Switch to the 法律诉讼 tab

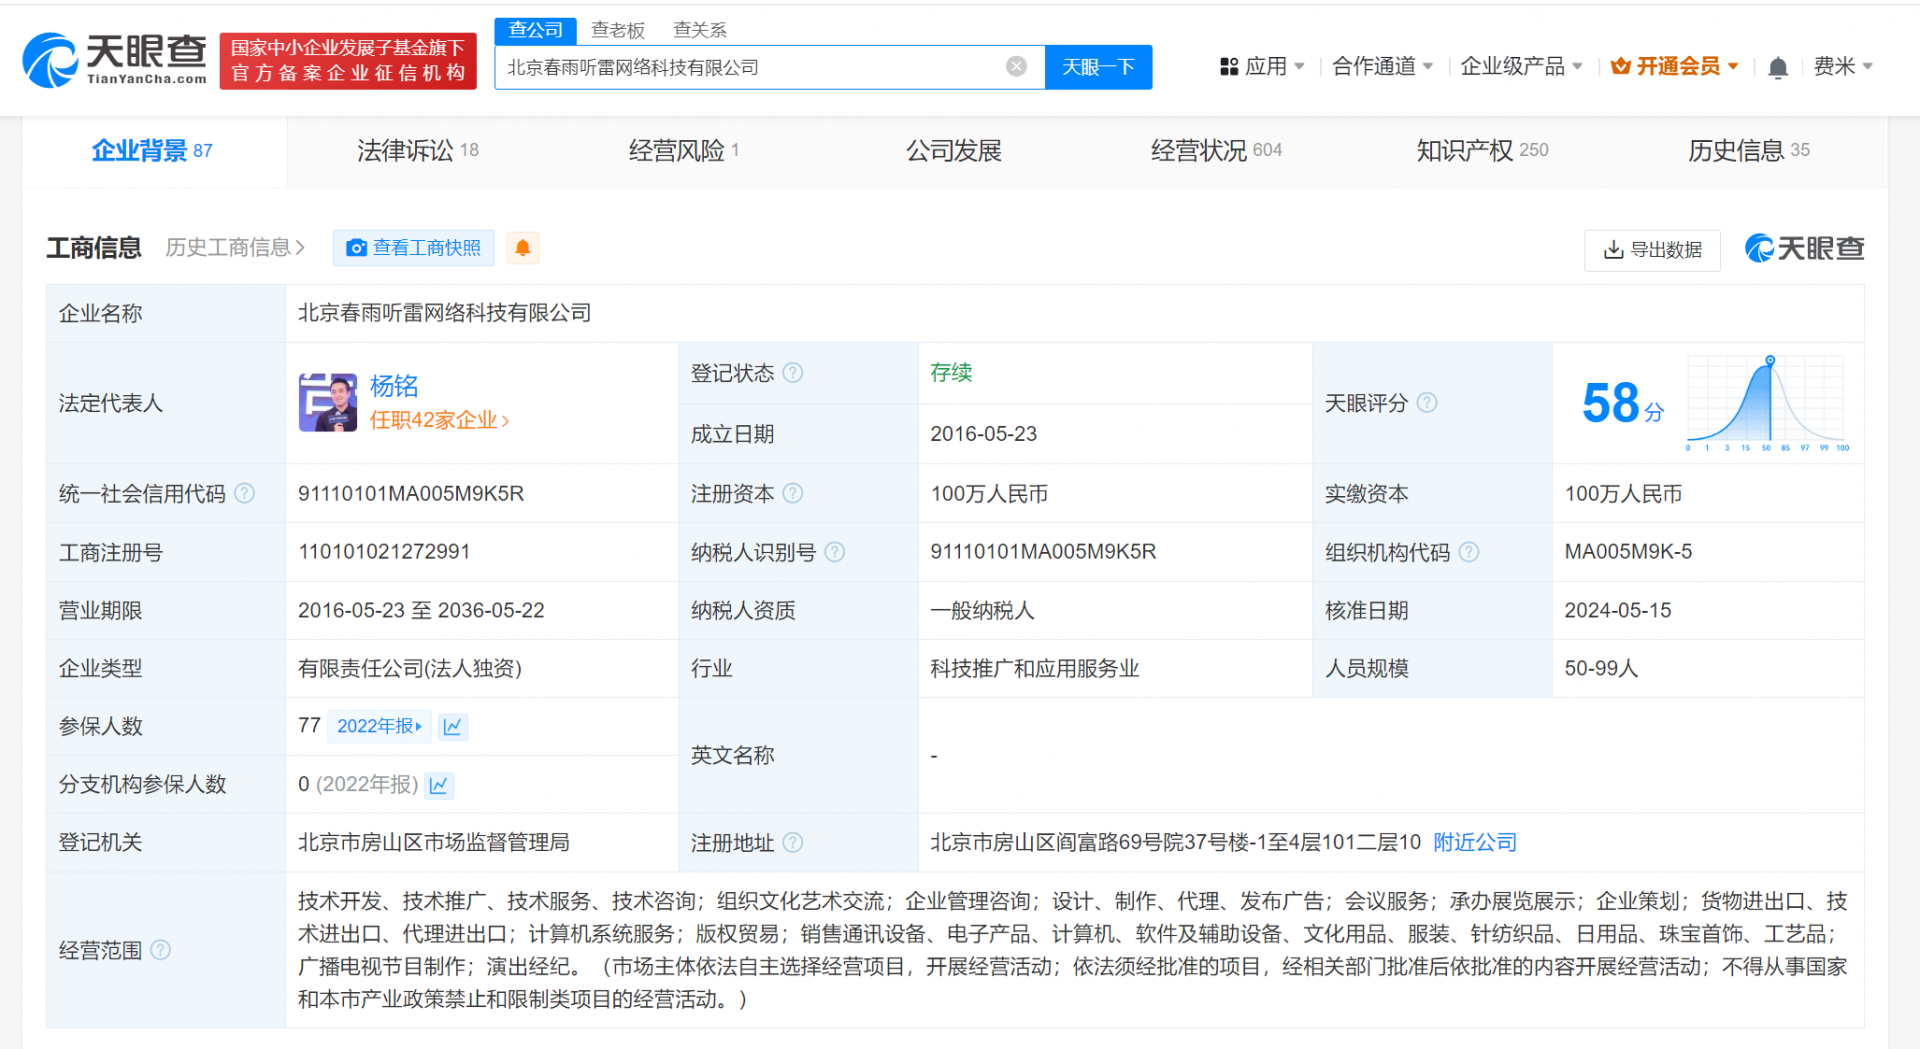point(418,151)
